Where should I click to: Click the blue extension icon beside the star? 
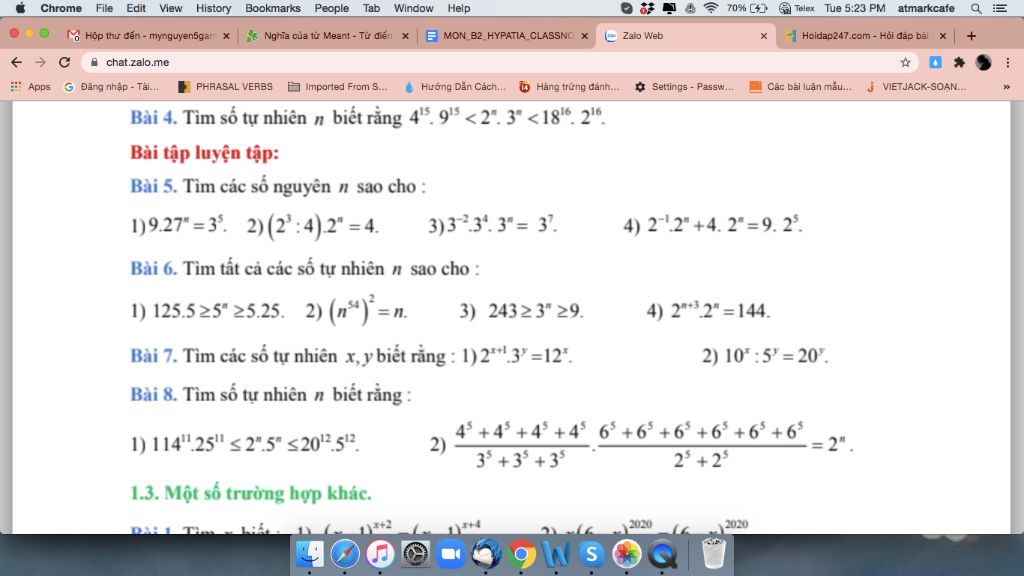(x=935, y=62)
